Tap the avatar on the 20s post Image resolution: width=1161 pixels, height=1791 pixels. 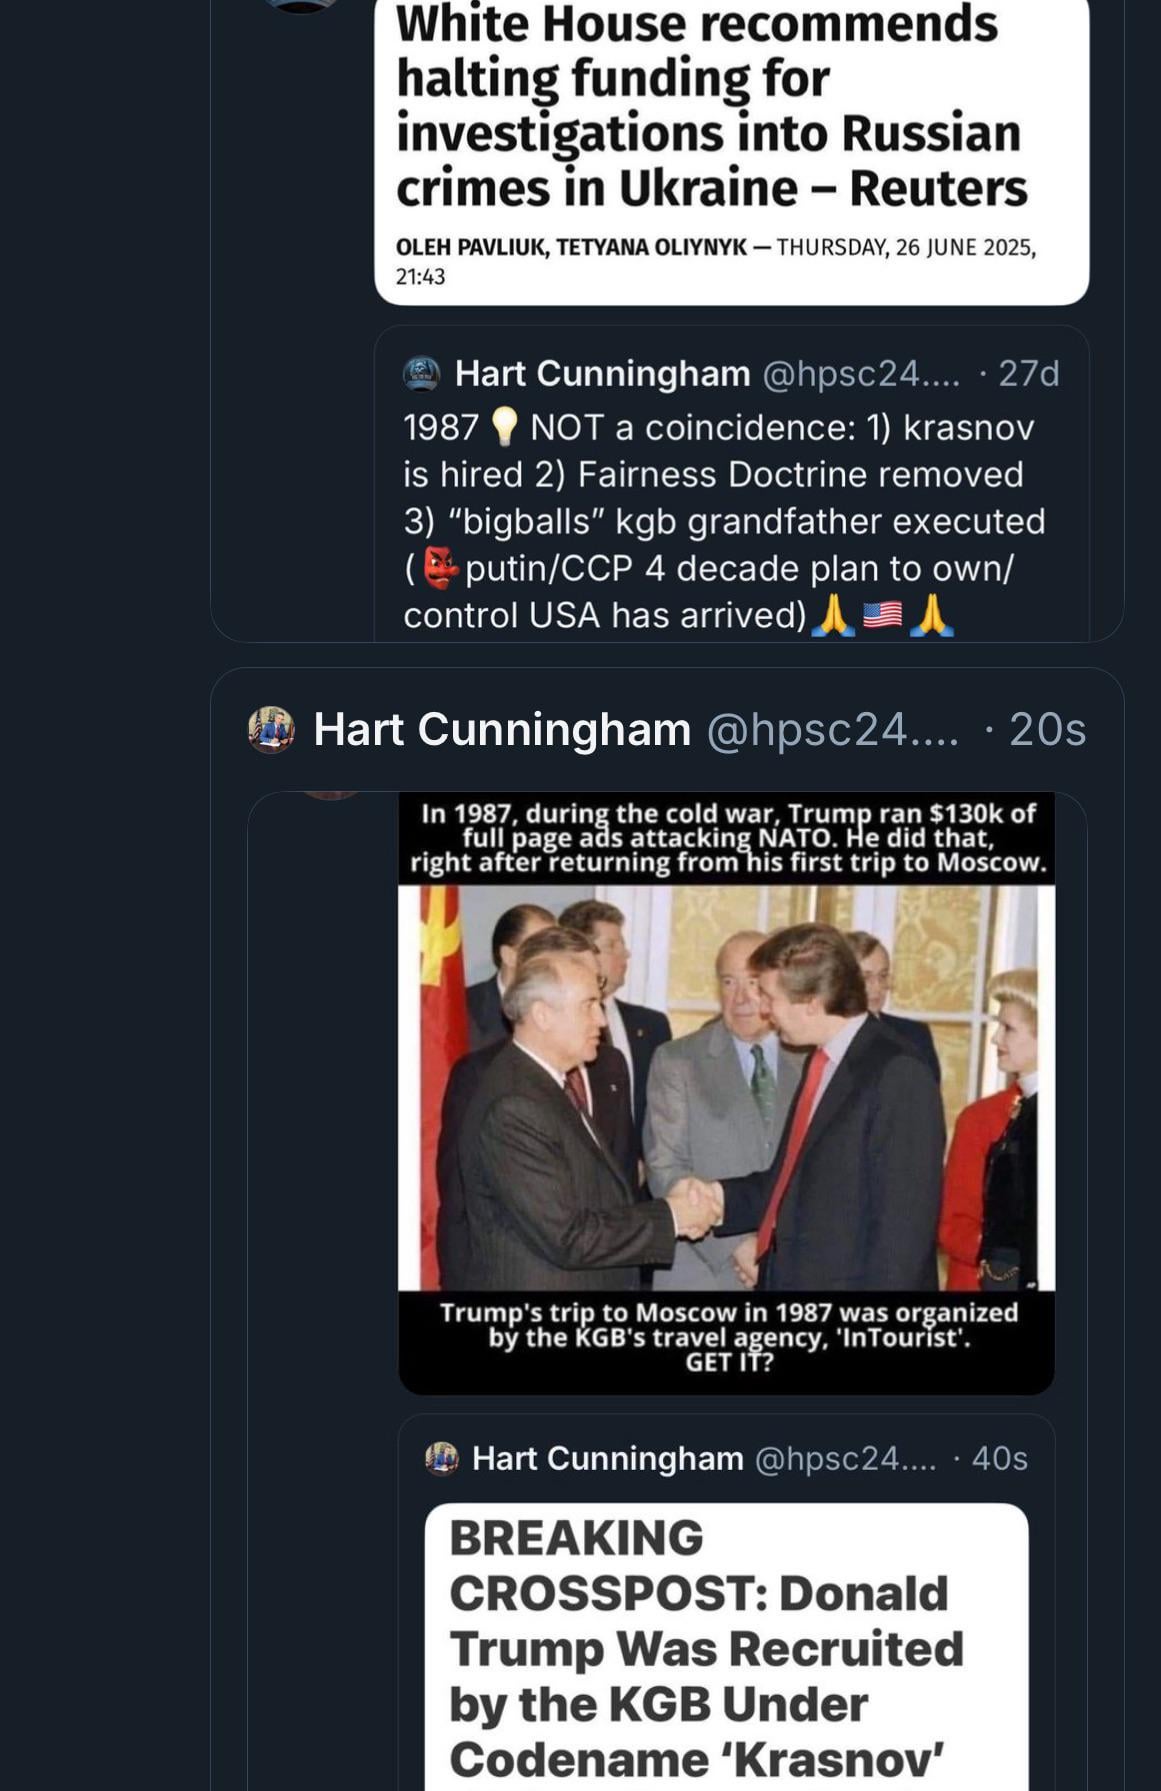pyautogui.click(x=271, y=730)
